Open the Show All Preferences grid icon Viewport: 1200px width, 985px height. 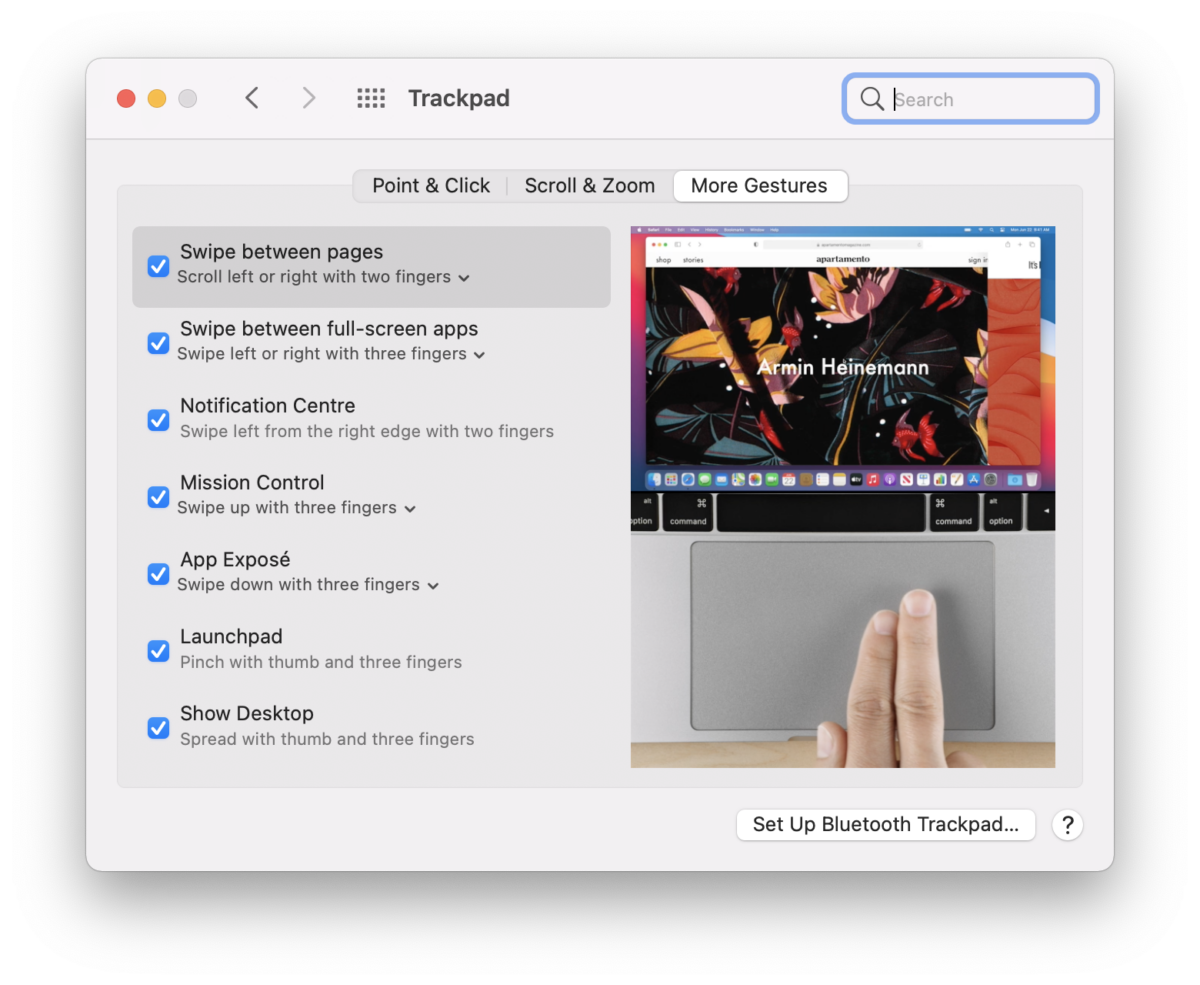[371, 98]
